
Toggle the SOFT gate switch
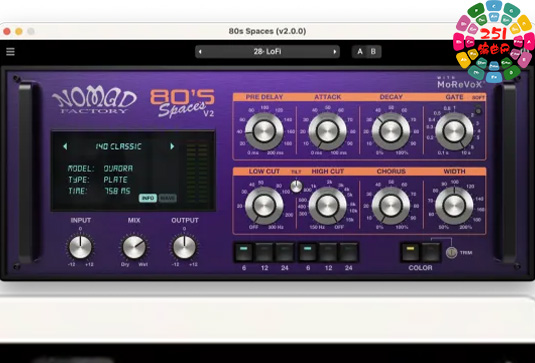(478, 110)
